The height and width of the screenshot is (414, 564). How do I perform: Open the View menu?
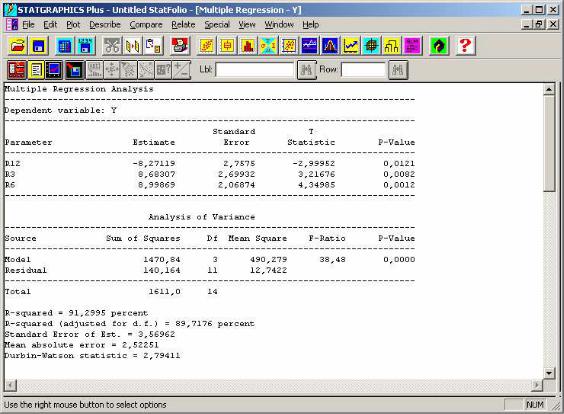(247, 25)
